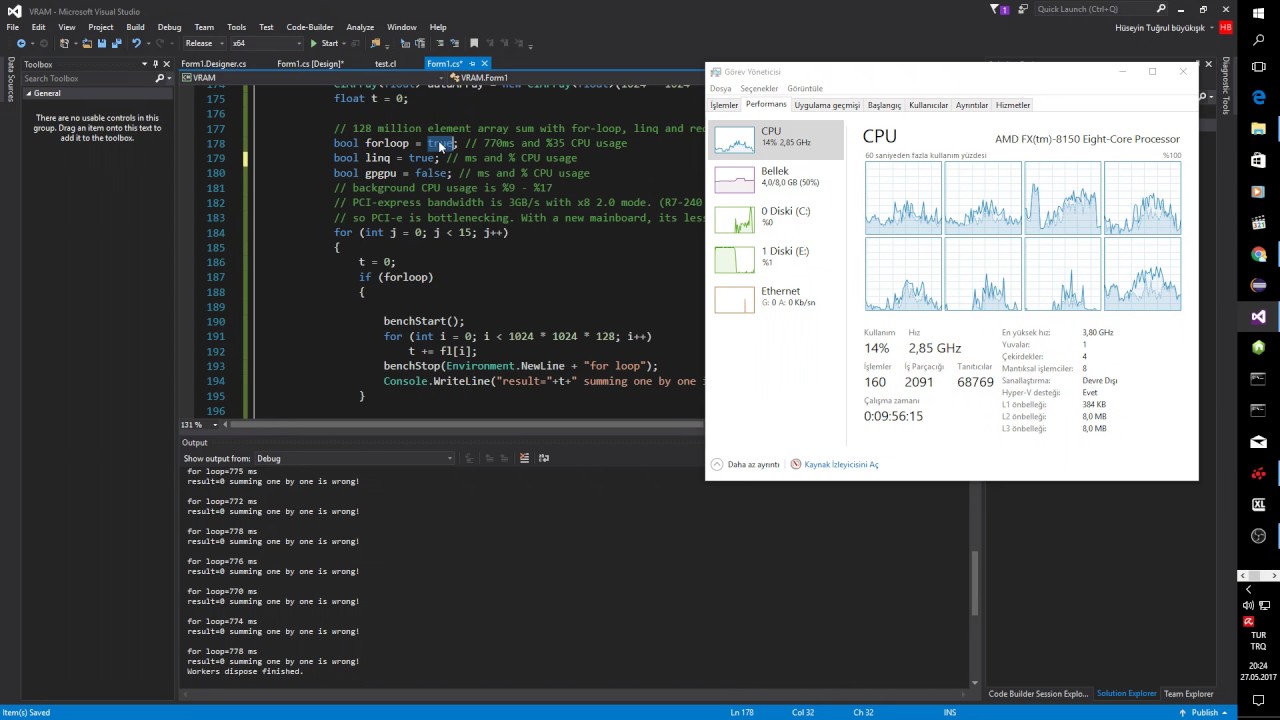The height and width of the screenshot is (720, 1280).
Task: Switch to test.cl tab
Action: (385, 64)
